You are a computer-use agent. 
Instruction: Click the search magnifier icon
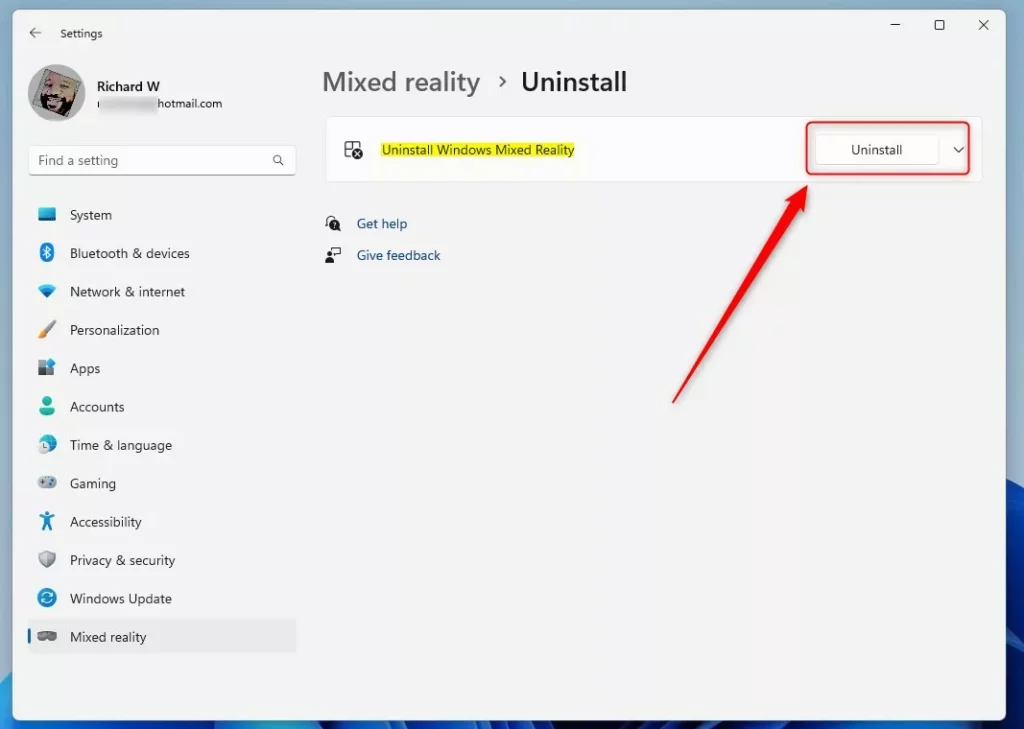pos(278,160)
